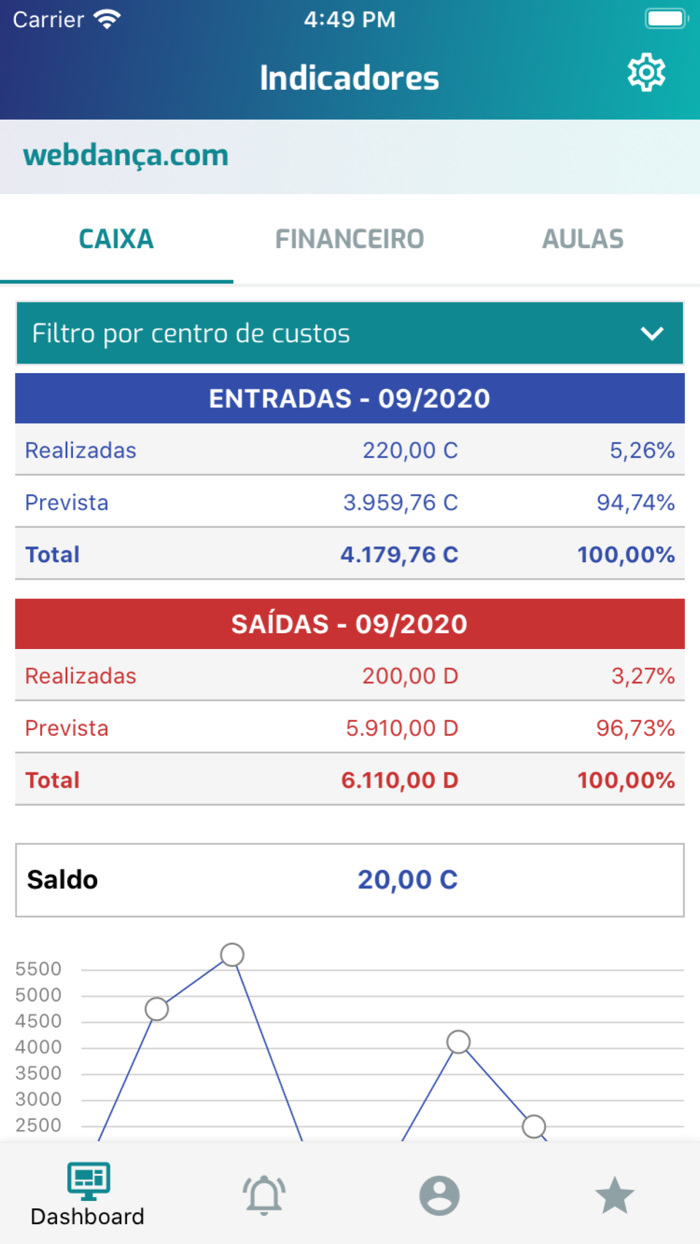Viewport: 700px width, 1244px height.
Task: Switch to the FINANCEIRO tab
Action: (349, 238)
